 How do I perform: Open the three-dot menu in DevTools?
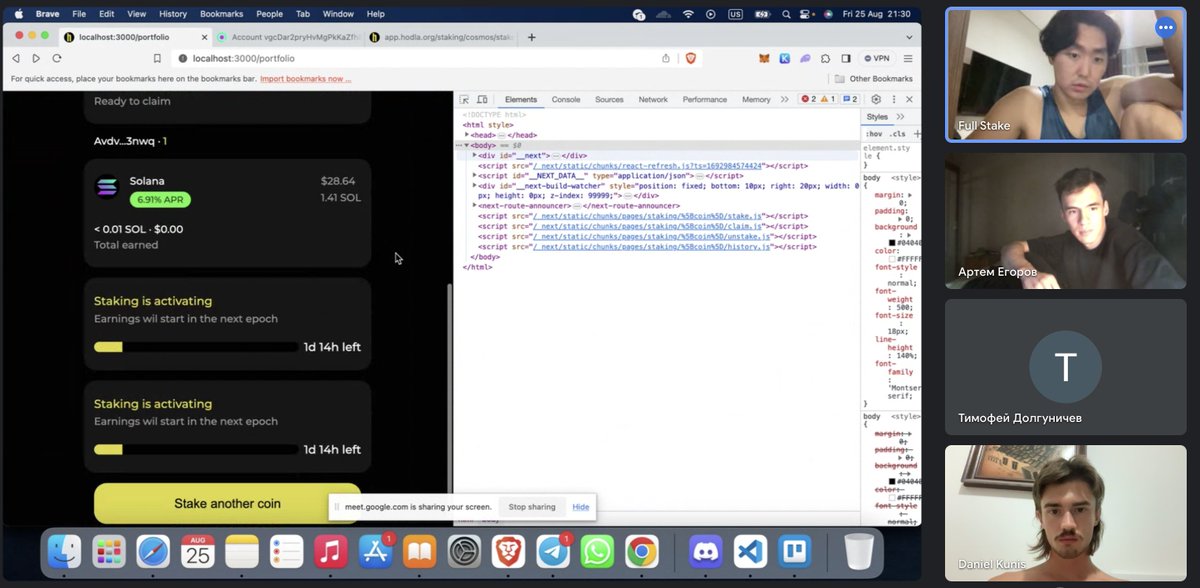(x=893, y=99)
